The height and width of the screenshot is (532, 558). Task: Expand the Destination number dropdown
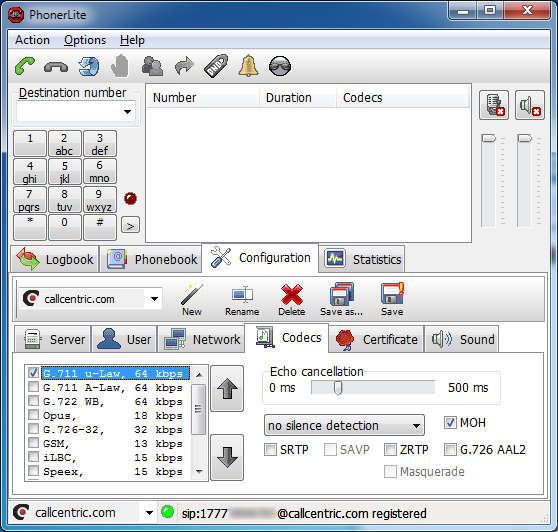[127, 112]
